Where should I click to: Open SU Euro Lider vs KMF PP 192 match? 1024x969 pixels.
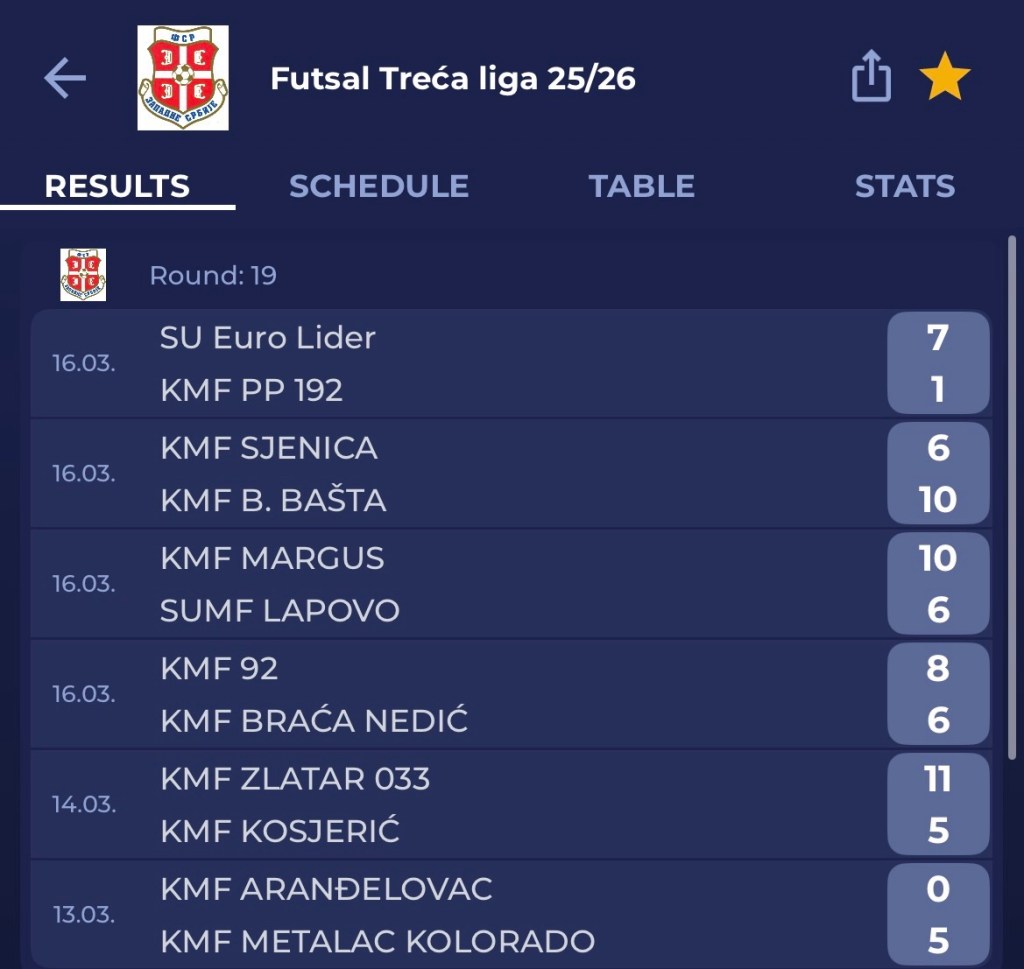(x=450, y=363)
